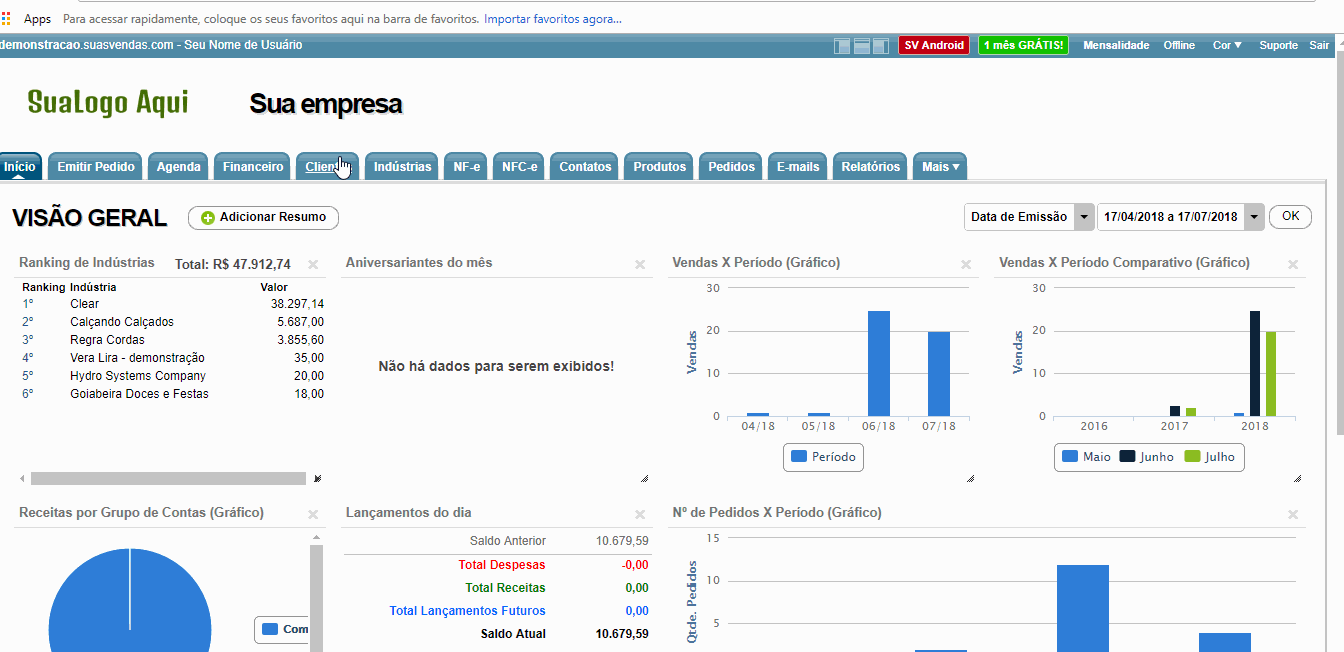The image size is (1344, 652).
Task: Click the resize grip of Aniversariantes do mês
Action: pyautogui.click(x=644, y=479)
